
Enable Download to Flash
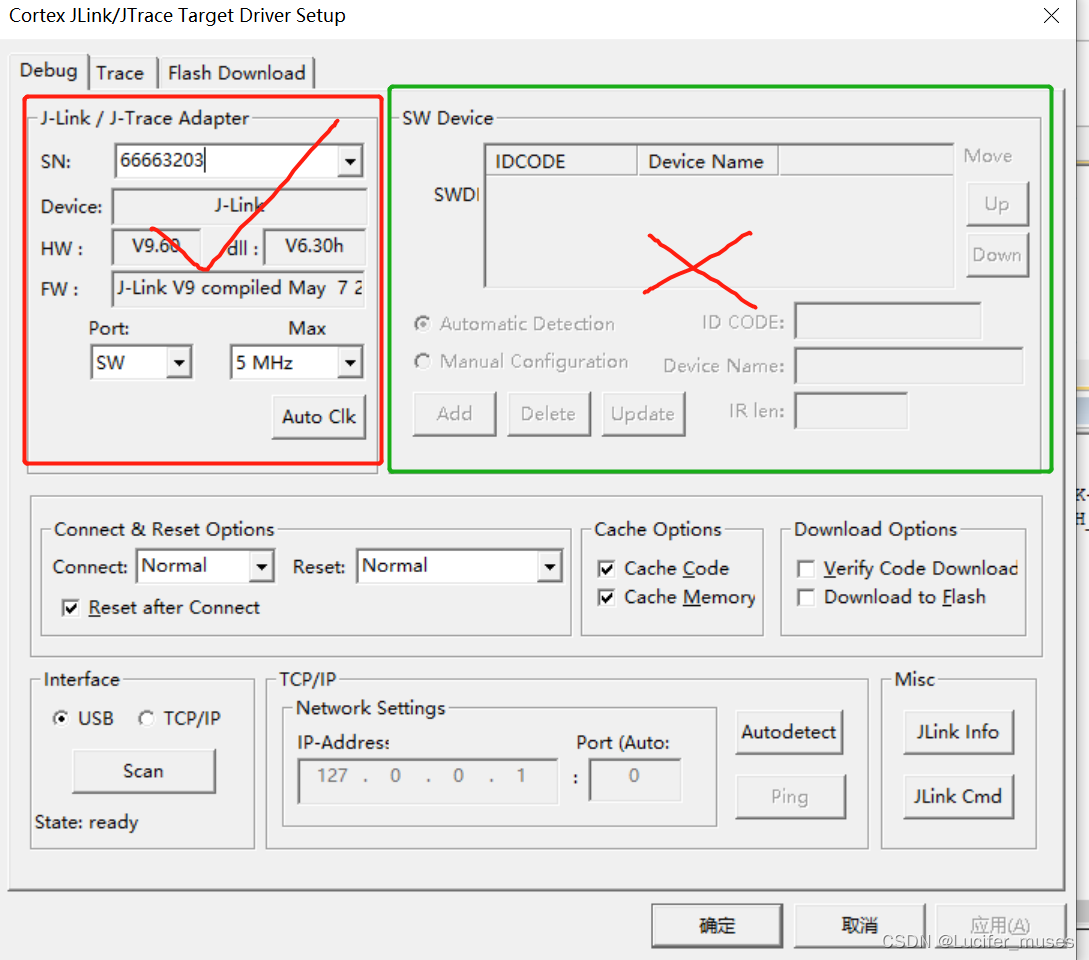coord(806,597)
